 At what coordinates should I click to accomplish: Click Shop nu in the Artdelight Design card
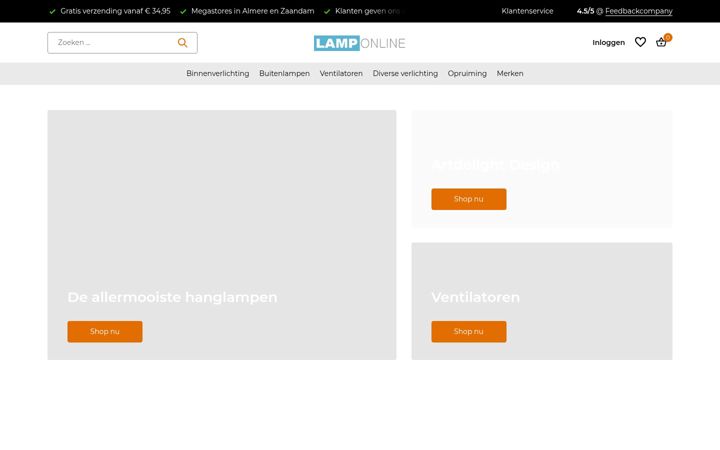[x=469, y=199]
